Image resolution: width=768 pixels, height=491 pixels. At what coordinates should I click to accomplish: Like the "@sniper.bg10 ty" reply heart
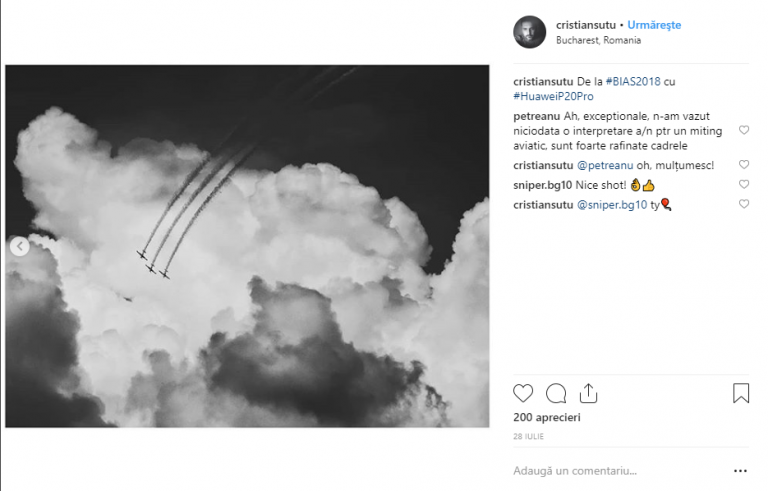[744, 204]
